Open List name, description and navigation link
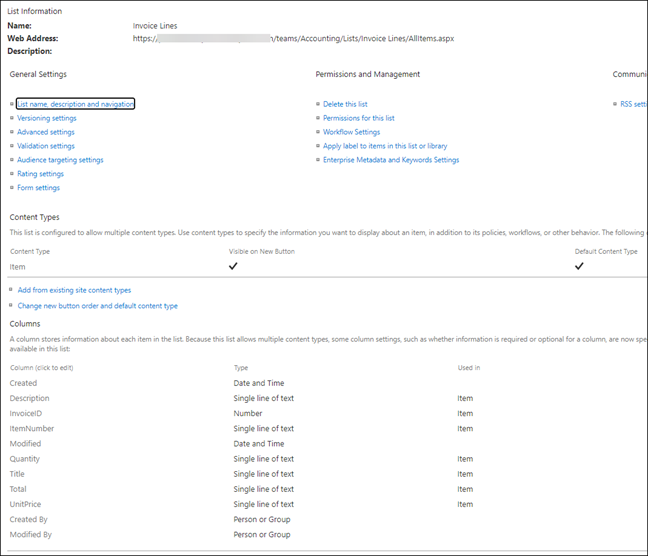The image size is (648, 556). coord(75,104)
